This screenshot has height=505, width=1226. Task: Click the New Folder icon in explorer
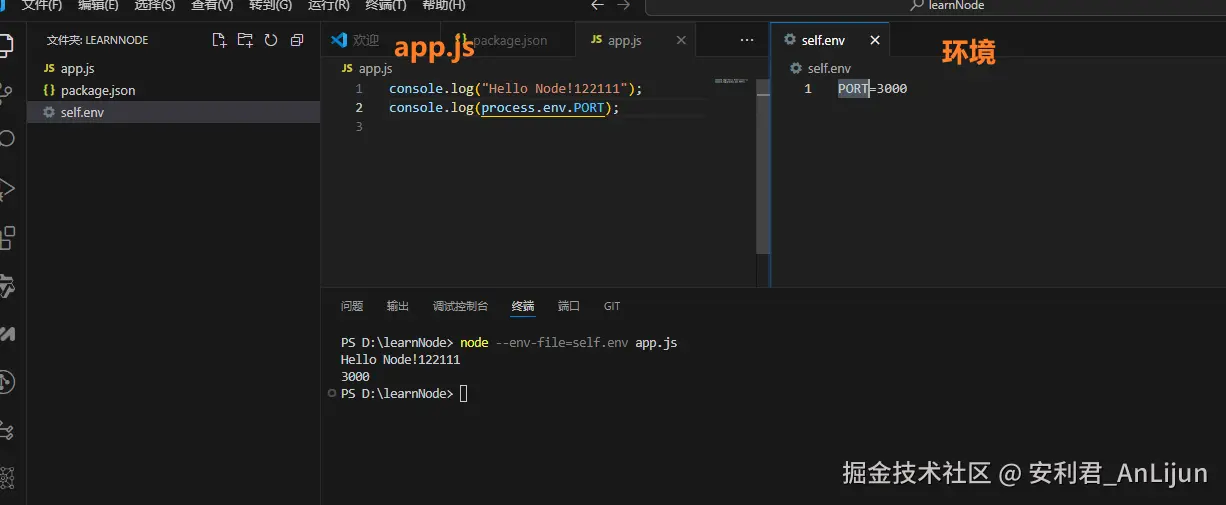(x=245, y=40)
